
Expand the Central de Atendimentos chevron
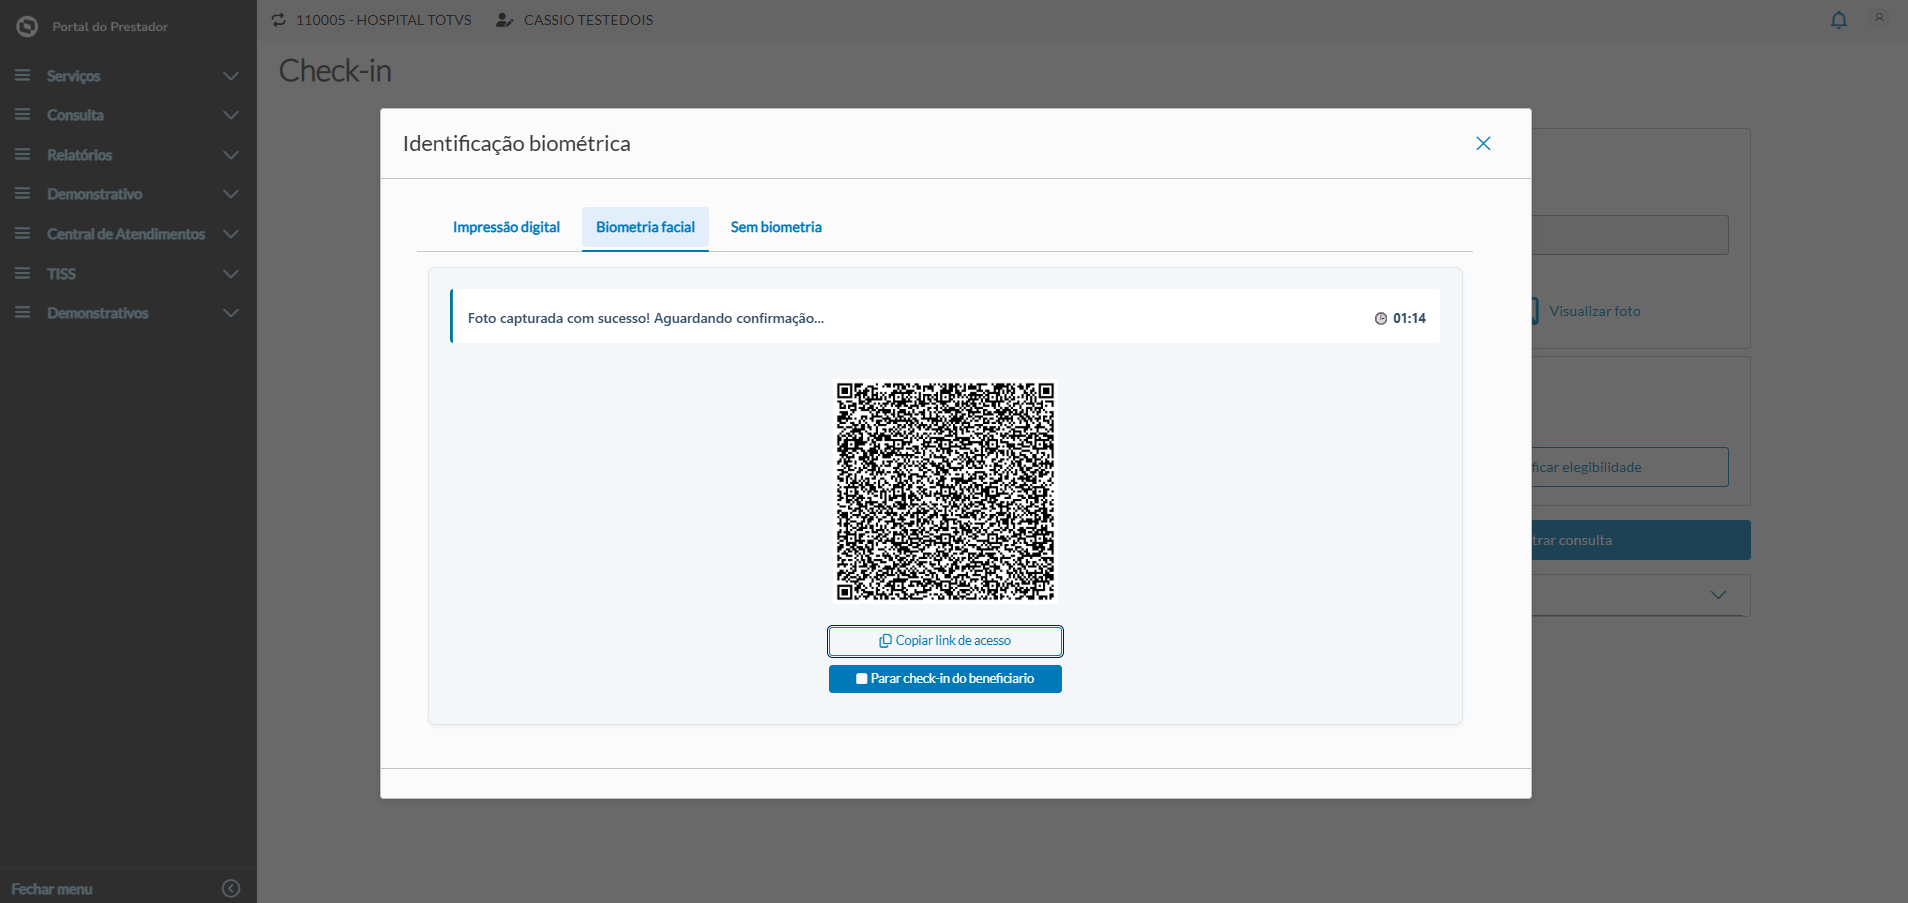[231, 234]
